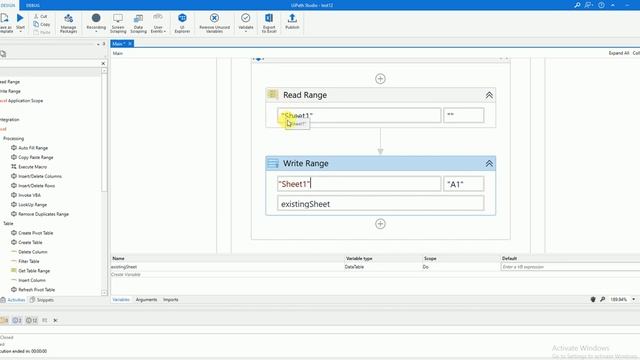Open the Arguments tab
The width and height of the screenshot is (640, 360).
tap(146, 300)
